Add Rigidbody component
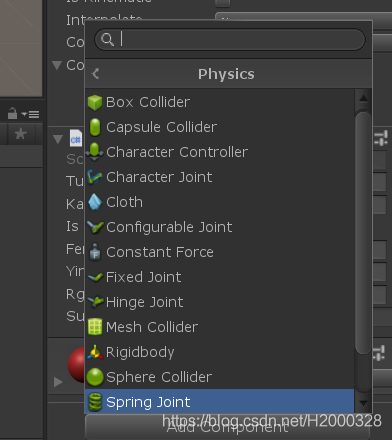This screenshot has height=440, width=392. pyautogui.click(x=219, y=352)
